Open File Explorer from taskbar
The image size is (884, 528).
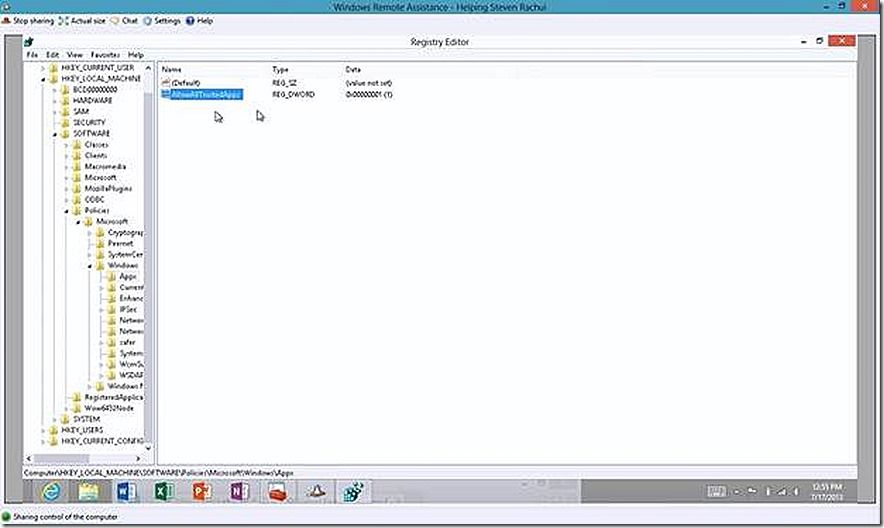pos(89,492)
